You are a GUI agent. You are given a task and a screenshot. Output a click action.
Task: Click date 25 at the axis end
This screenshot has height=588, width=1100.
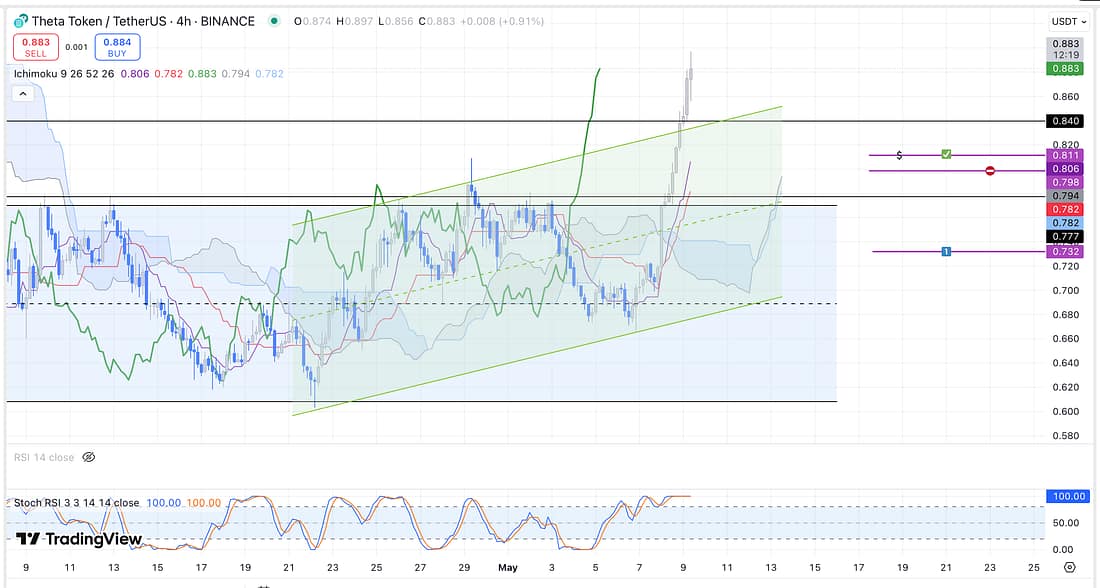point(1033,567)
